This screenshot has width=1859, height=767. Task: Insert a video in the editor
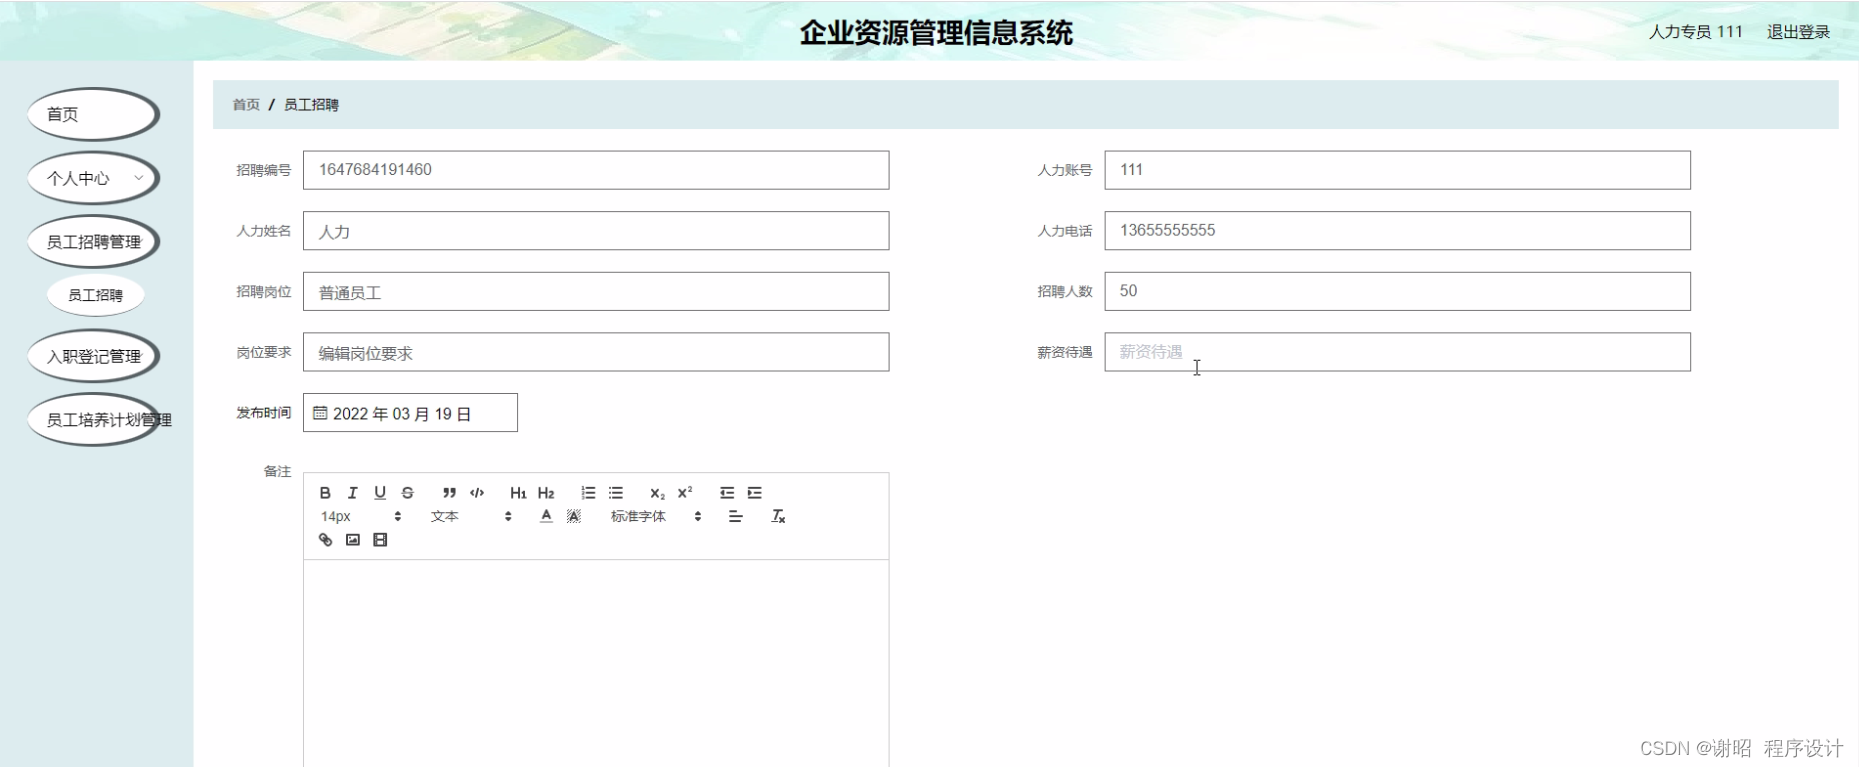coord(380,540)
